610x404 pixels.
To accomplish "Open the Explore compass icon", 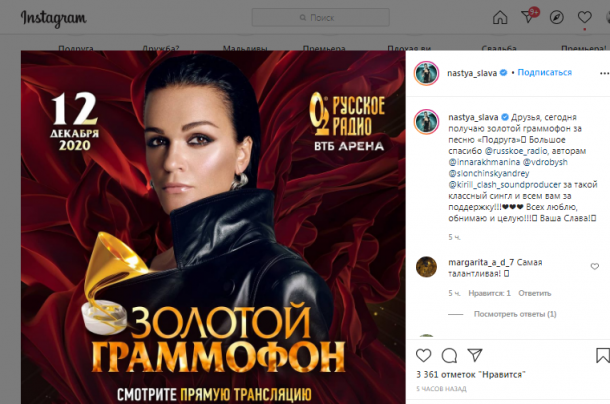I will click(x=557, y=18).
